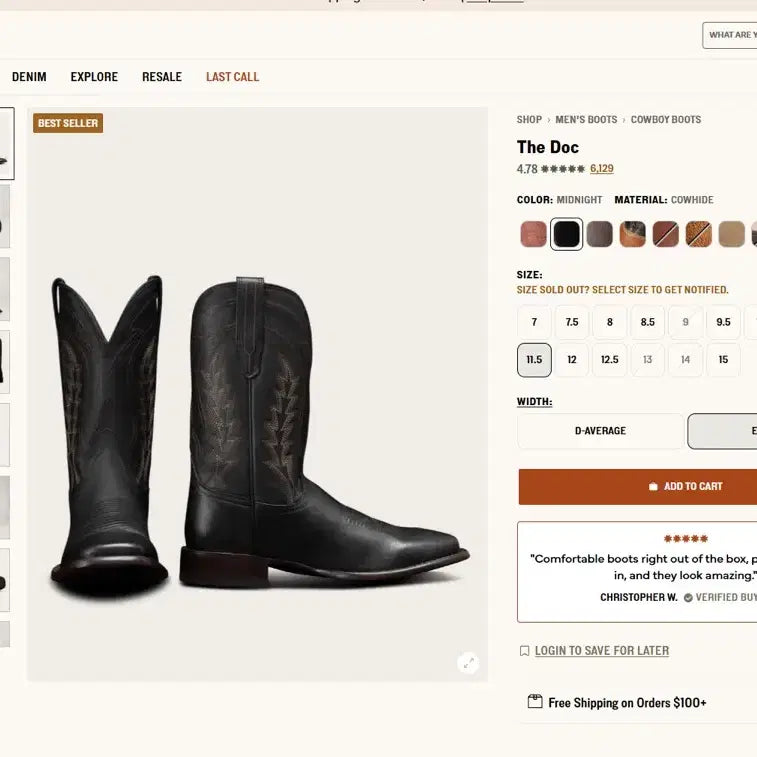Viewport: 757px width, 757px height.
Task: Select the D-AVERAGE width option
Action: point(600,431)
